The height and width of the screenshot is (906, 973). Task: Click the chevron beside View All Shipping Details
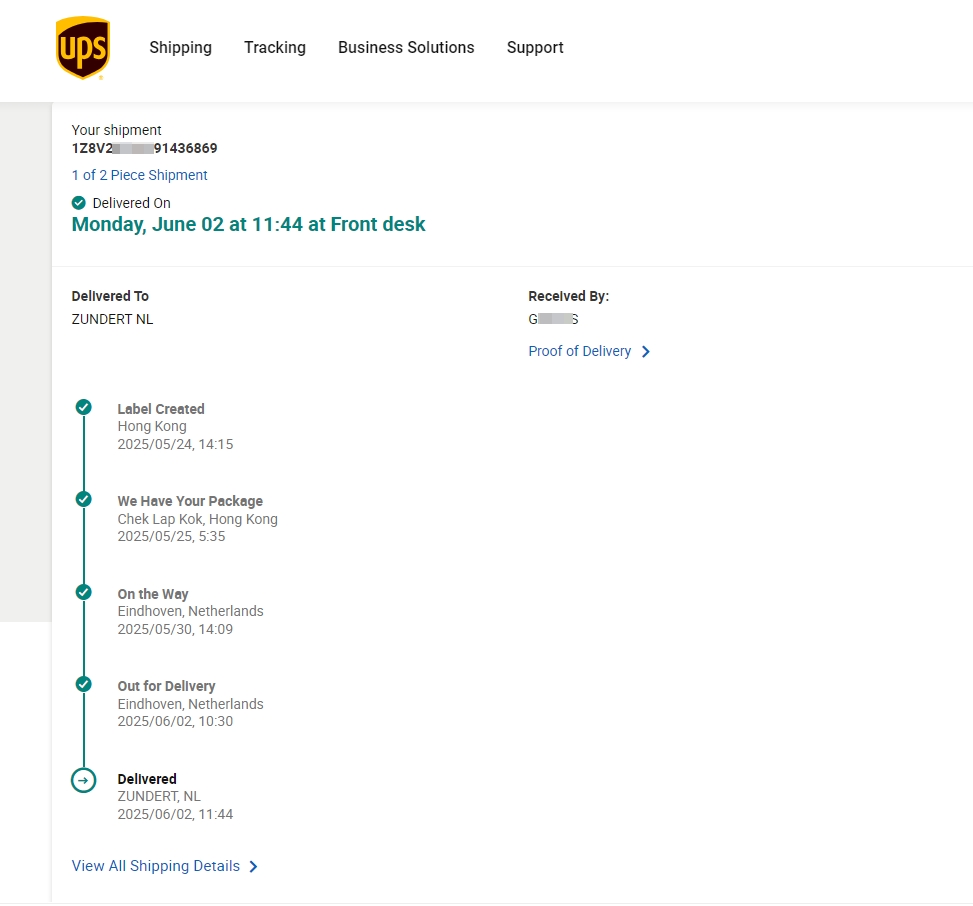tap(253, 866)
